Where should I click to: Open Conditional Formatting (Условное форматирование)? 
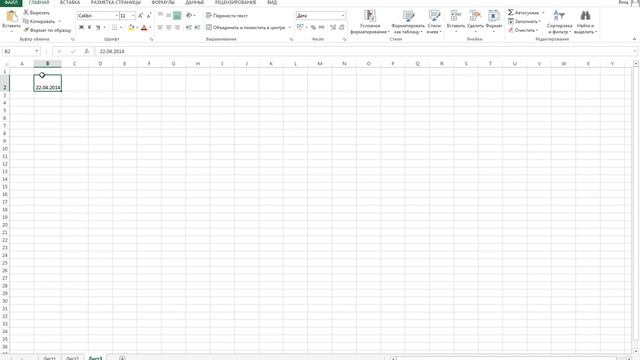click(370, 22)
